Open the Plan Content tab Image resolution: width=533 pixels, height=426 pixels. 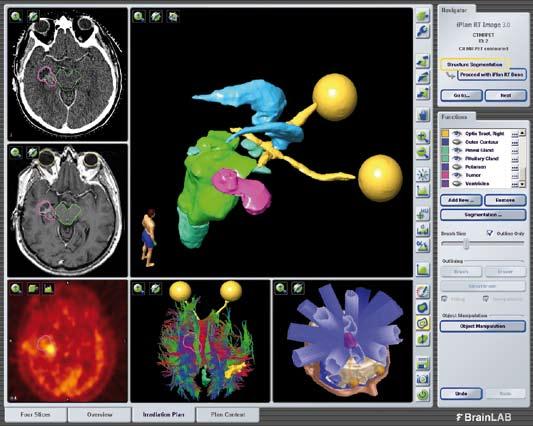click(x=228, y=414)
